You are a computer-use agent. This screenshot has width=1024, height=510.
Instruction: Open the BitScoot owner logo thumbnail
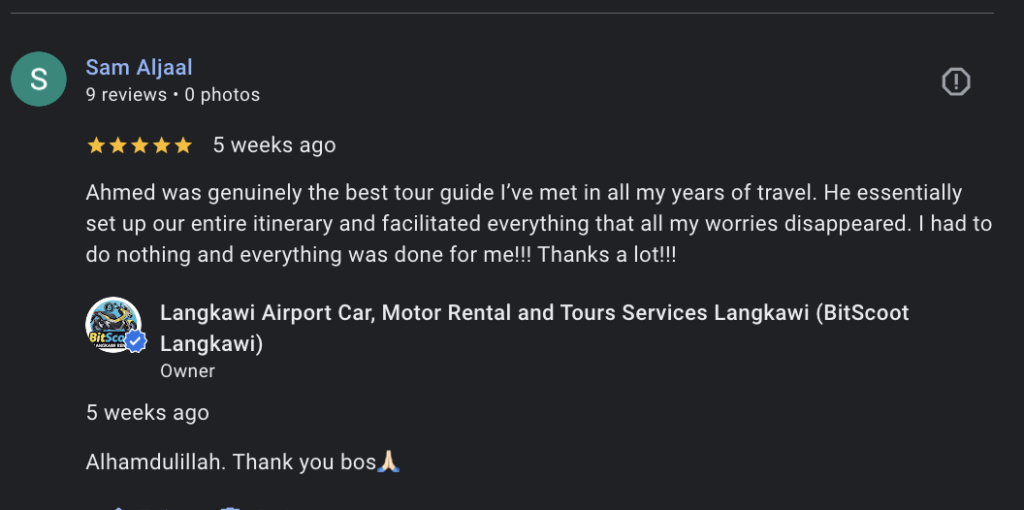point(112,324)
